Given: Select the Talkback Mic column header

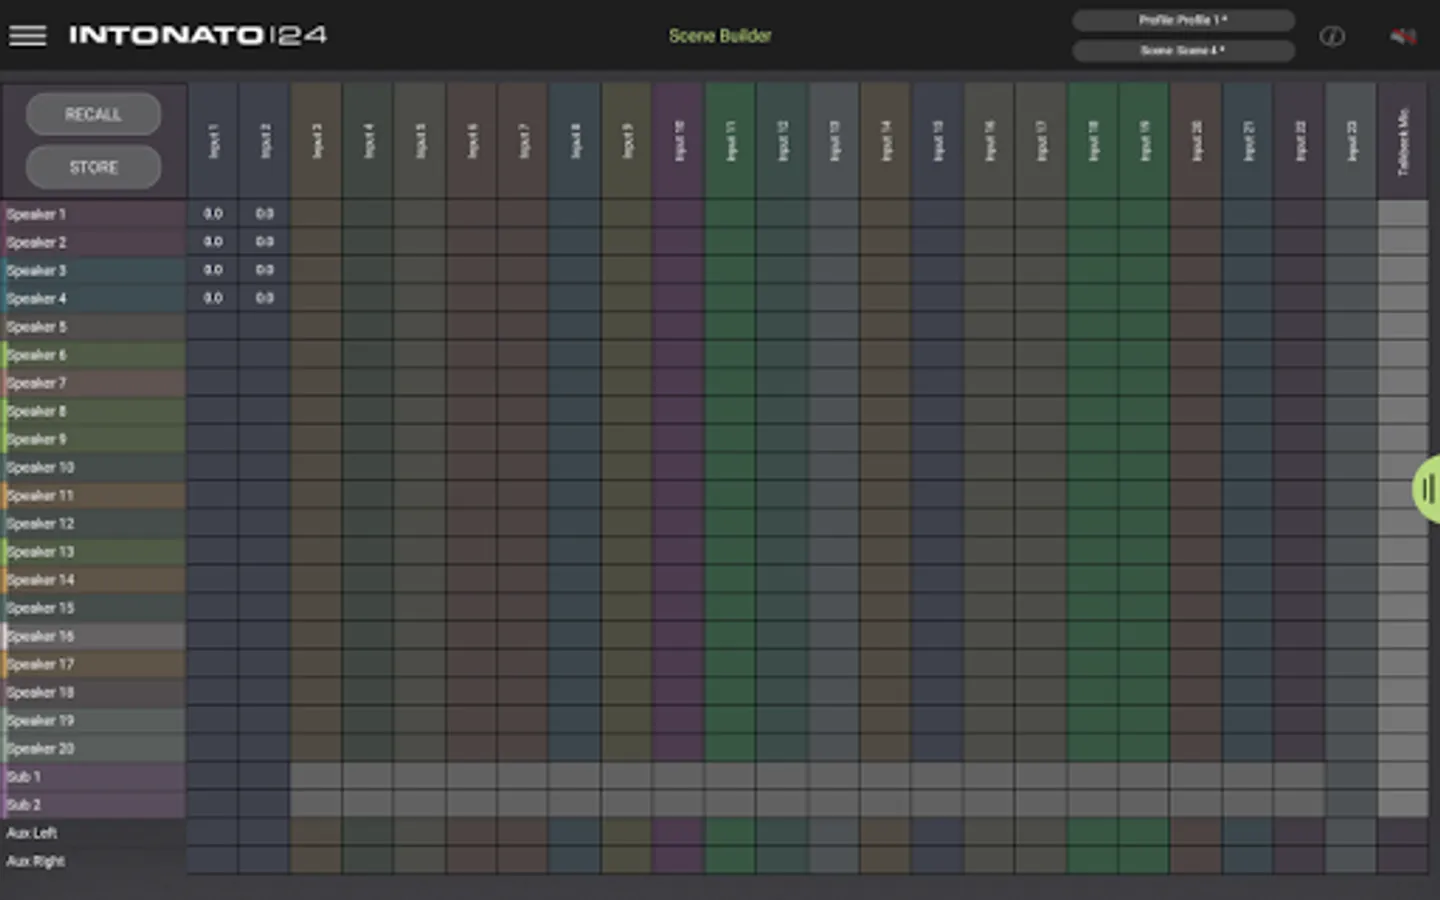Looking at the screenshot, I should point(1403,141).
